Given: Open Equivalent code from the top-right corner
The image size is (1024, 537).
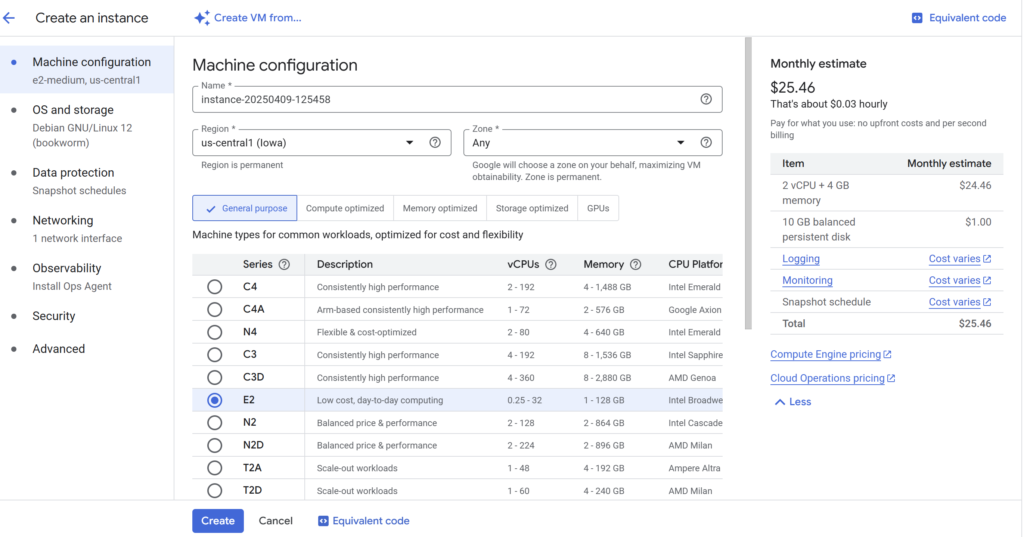Looking at the screenshot, I should 958,18.
